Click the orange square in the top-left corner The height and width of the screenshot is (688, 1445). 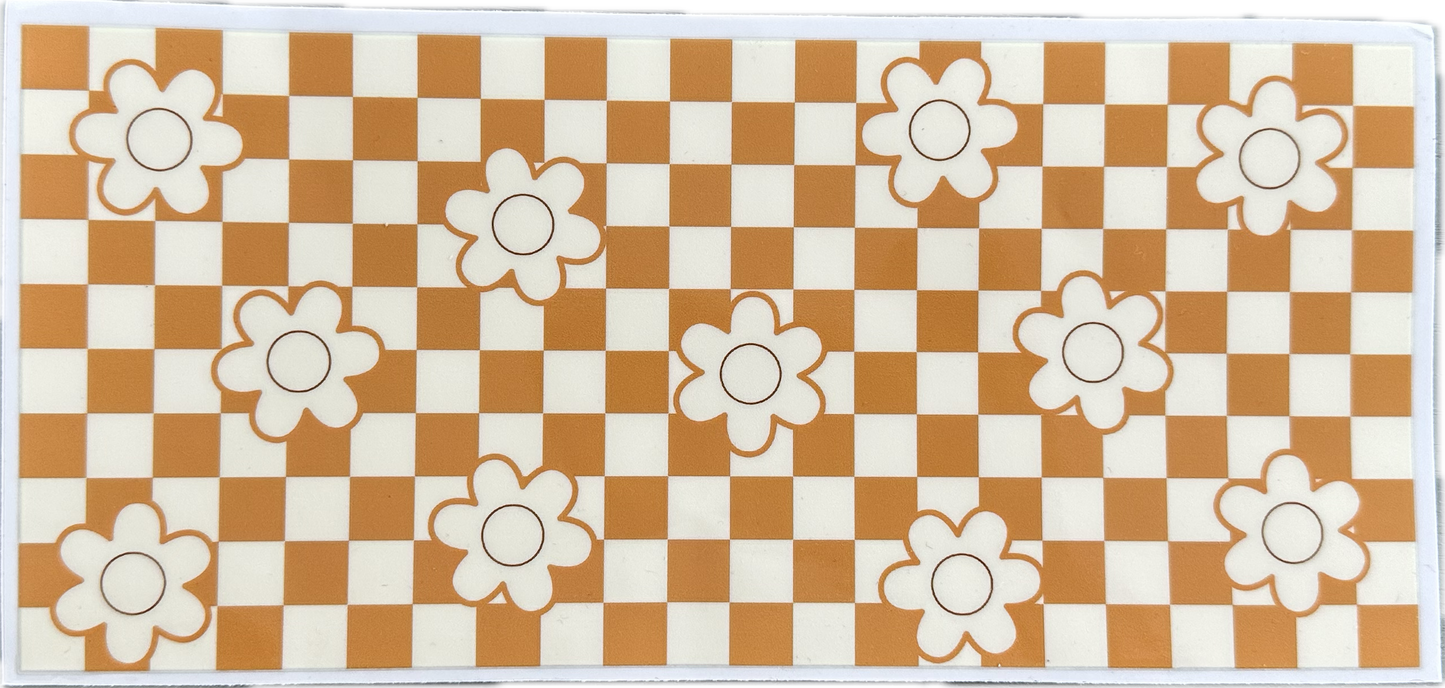click(54, 58)
